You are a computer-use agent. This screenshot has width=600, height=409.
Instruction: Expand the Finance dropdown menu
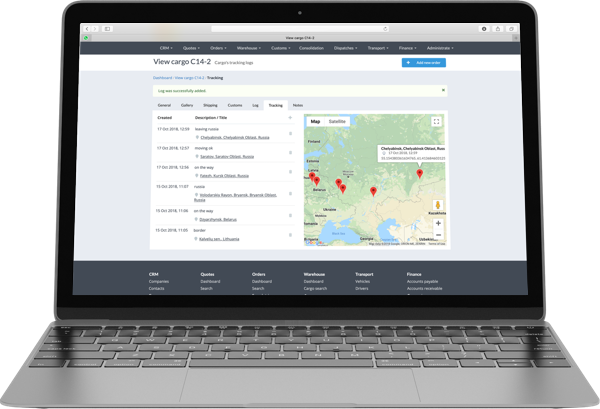408,48
